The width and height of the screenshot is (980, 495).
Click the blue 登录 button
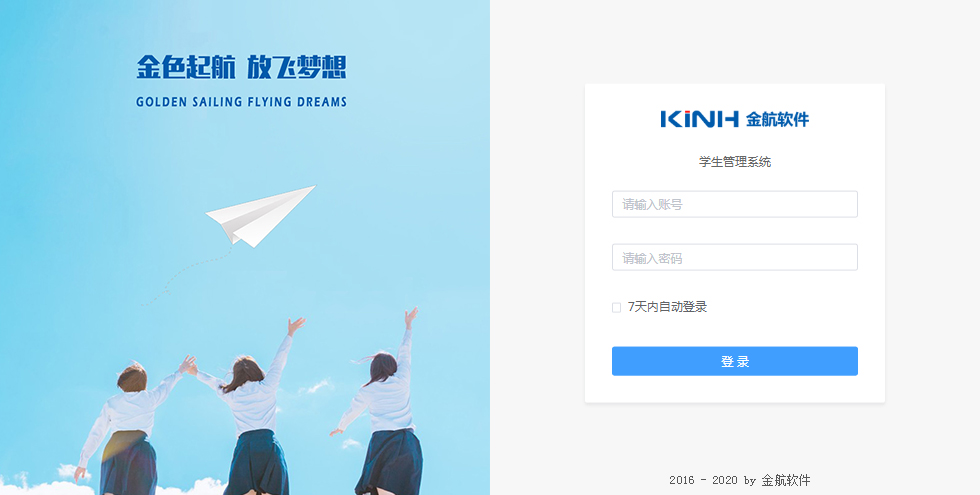(x=734, y=361)
